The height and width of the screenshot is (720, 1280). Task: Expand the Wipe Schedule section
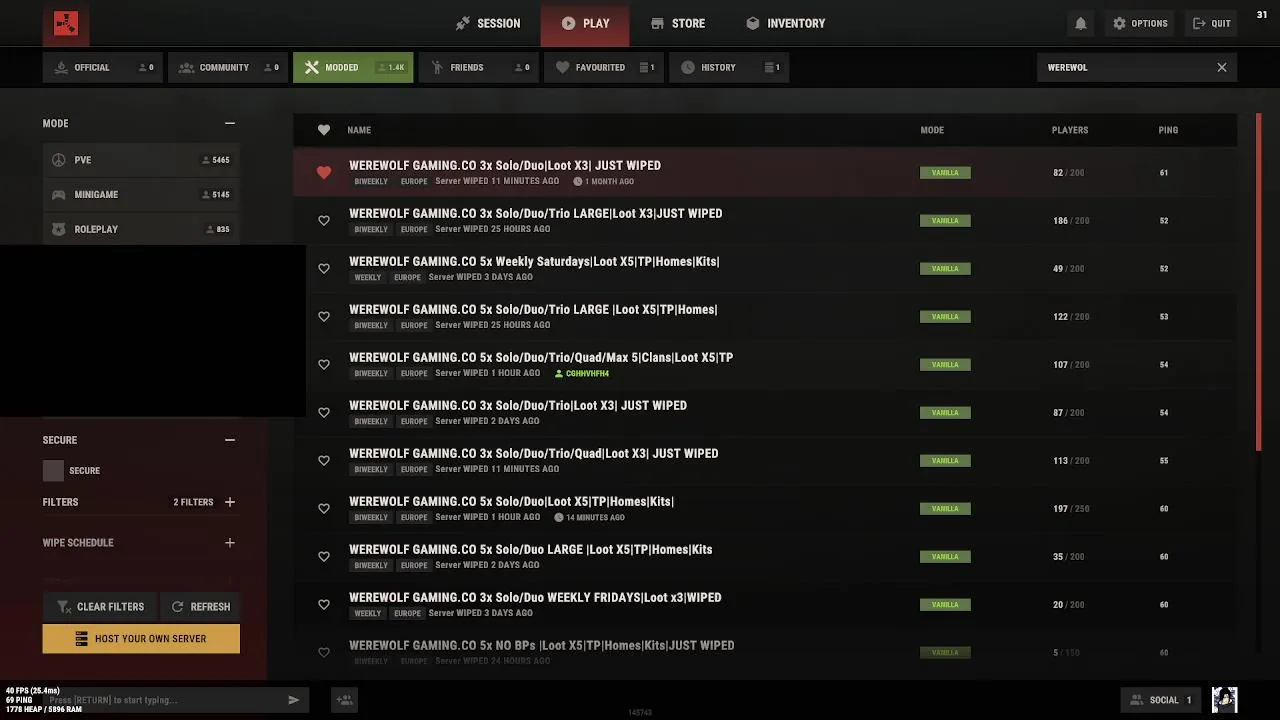[230, 543]
